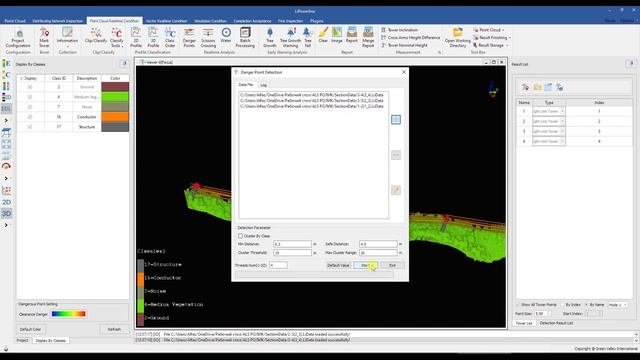Switch to the 2D view in left sidebar

(x=7, y=202)
